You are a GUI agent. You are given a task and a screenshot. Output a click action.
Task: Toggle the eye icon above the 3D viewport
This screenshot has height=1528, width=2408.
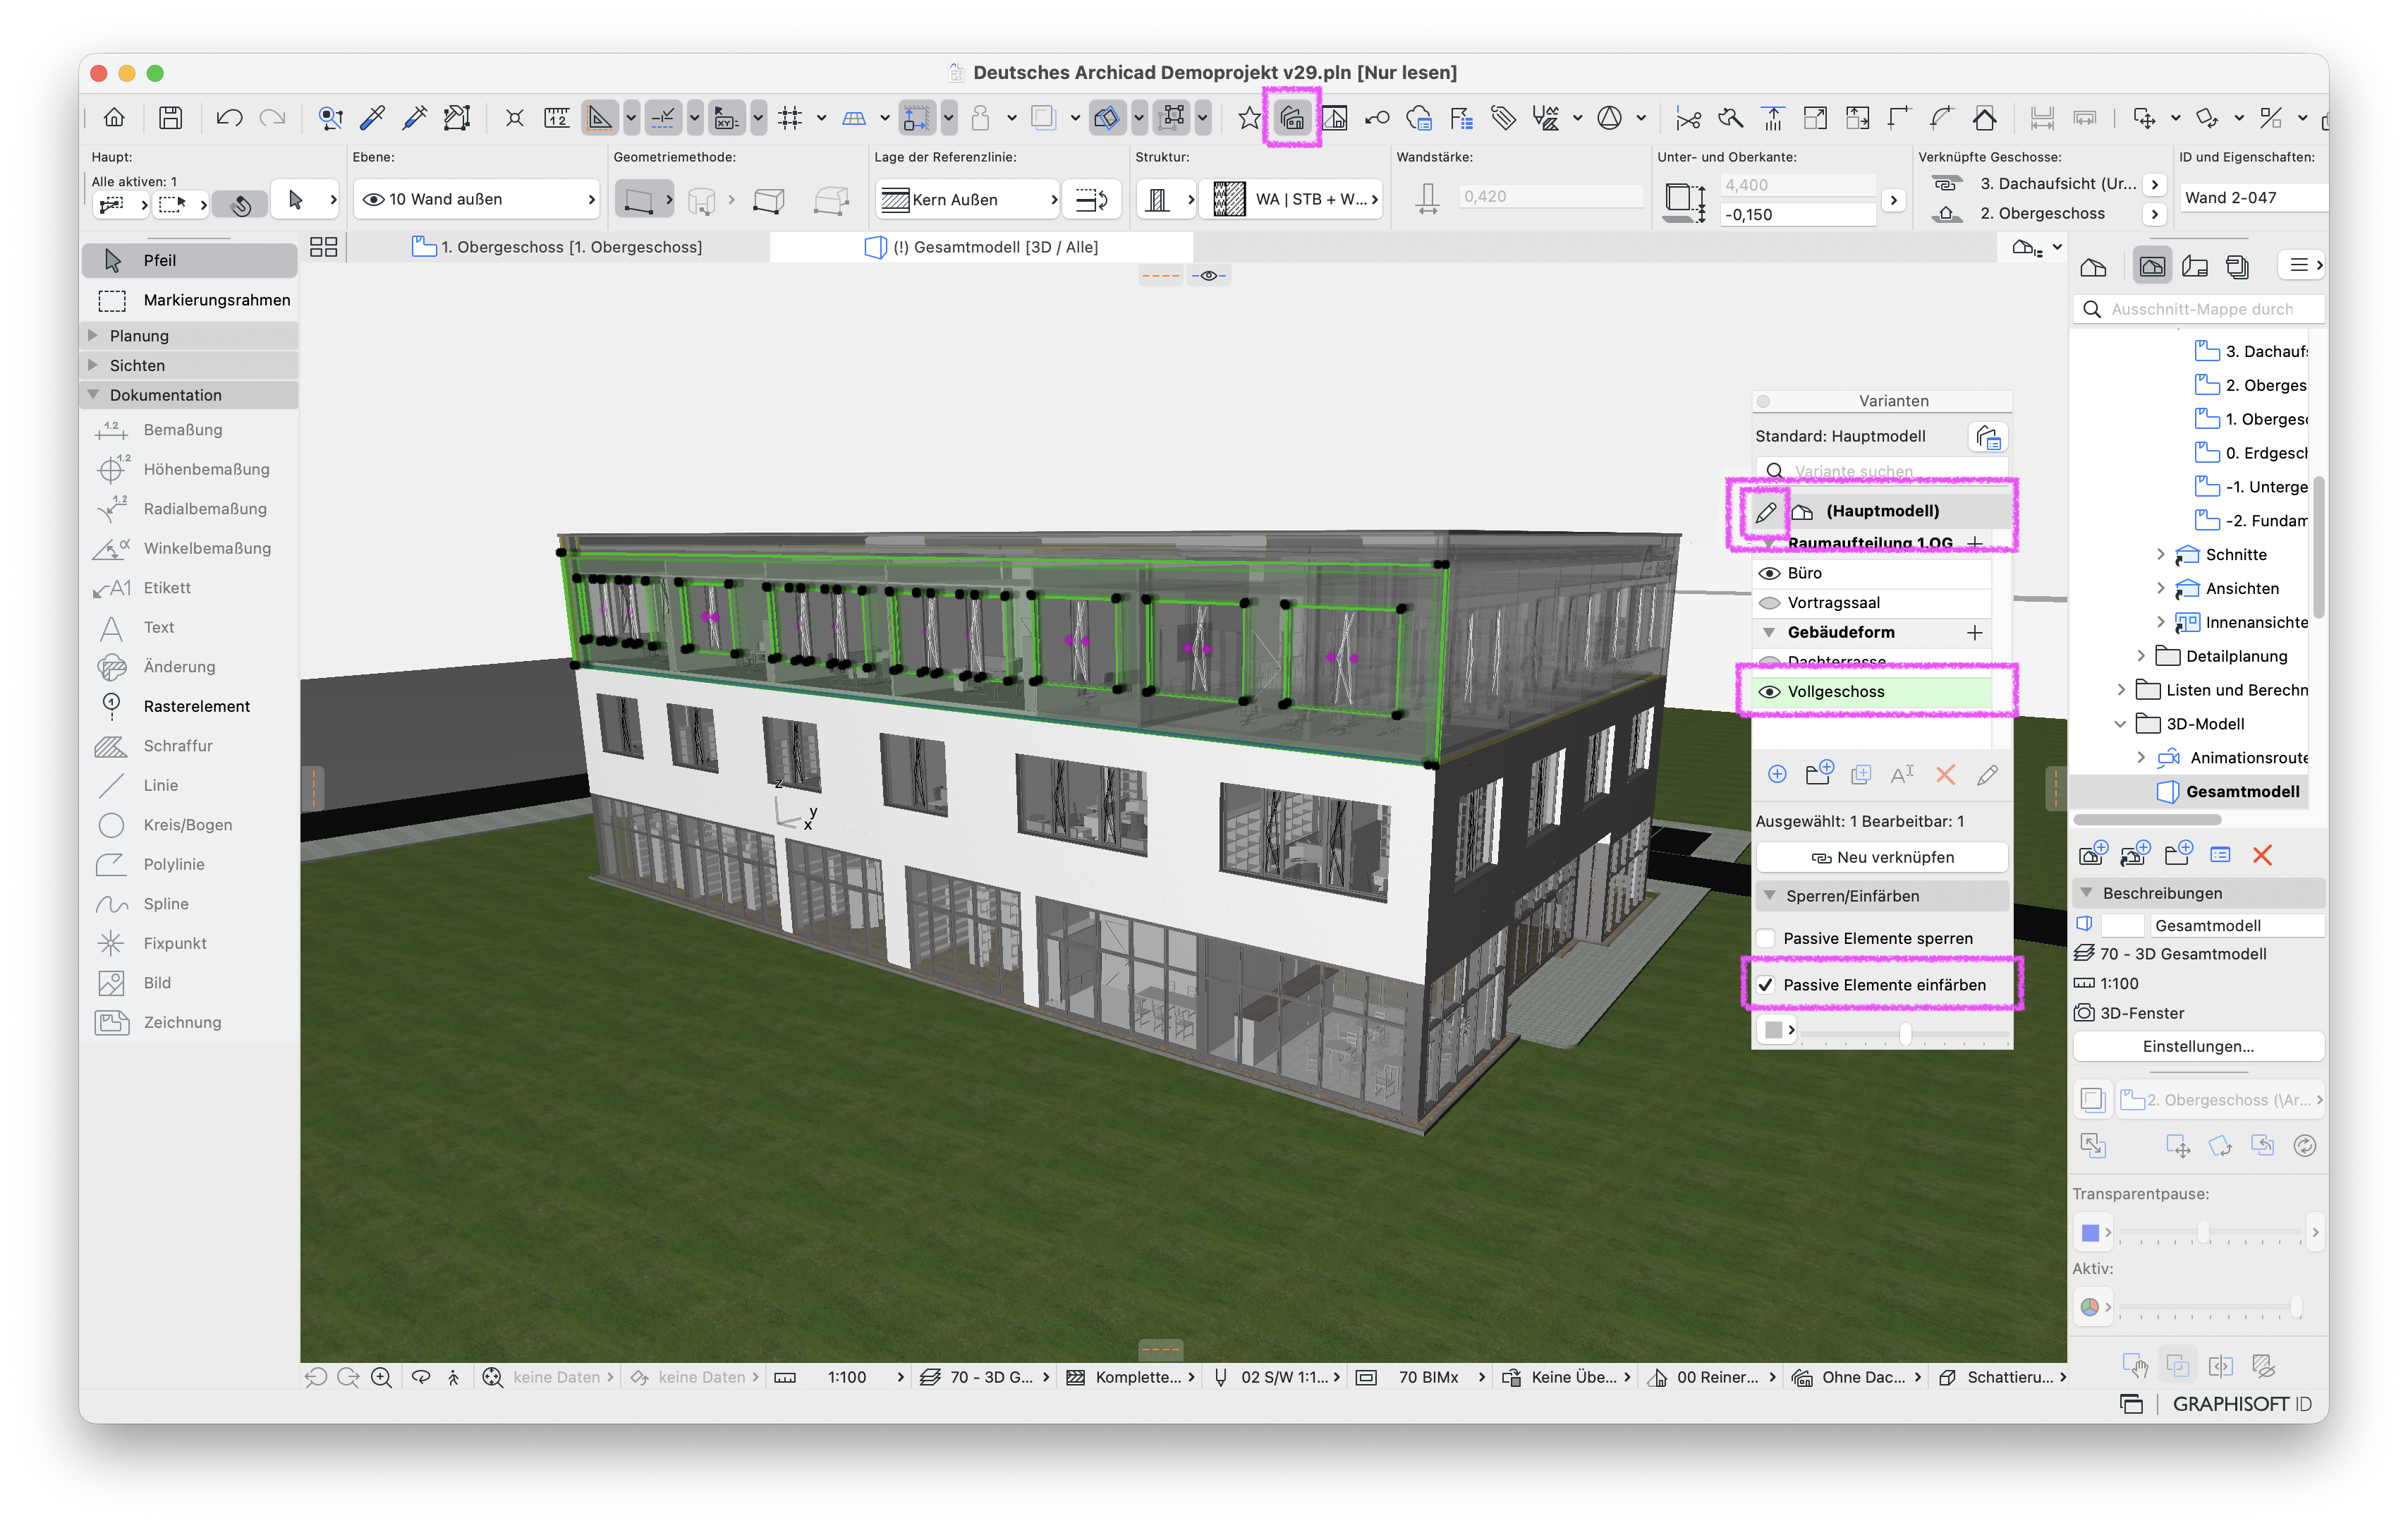pos(1209,276)
